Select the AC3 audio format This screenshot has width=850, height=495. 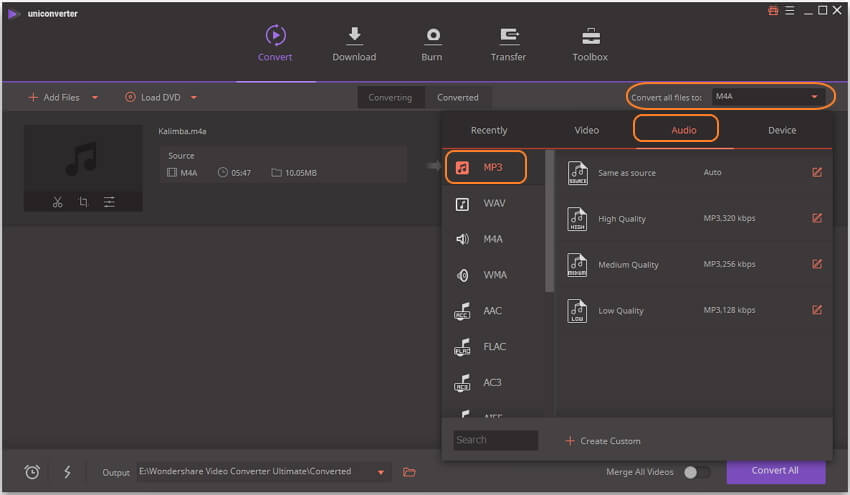pyautogui.click(x=493, y=383)
